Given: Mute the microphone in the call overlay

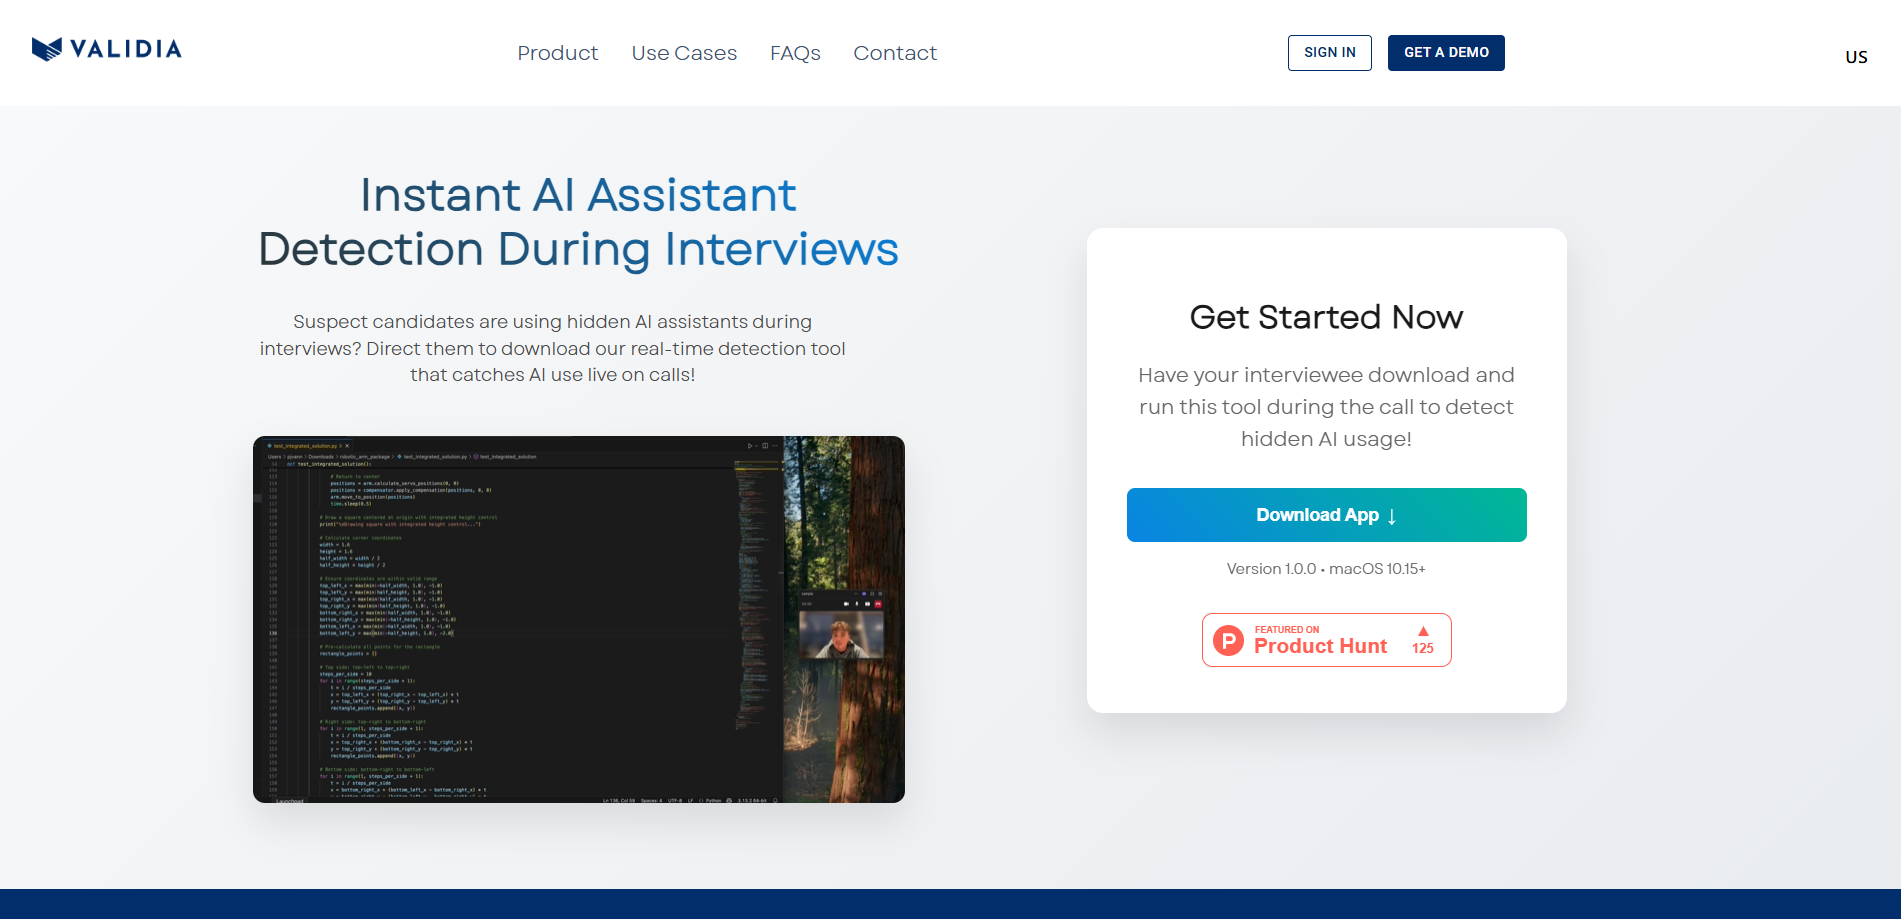Looking at the screenshot, I should point(857,604).
